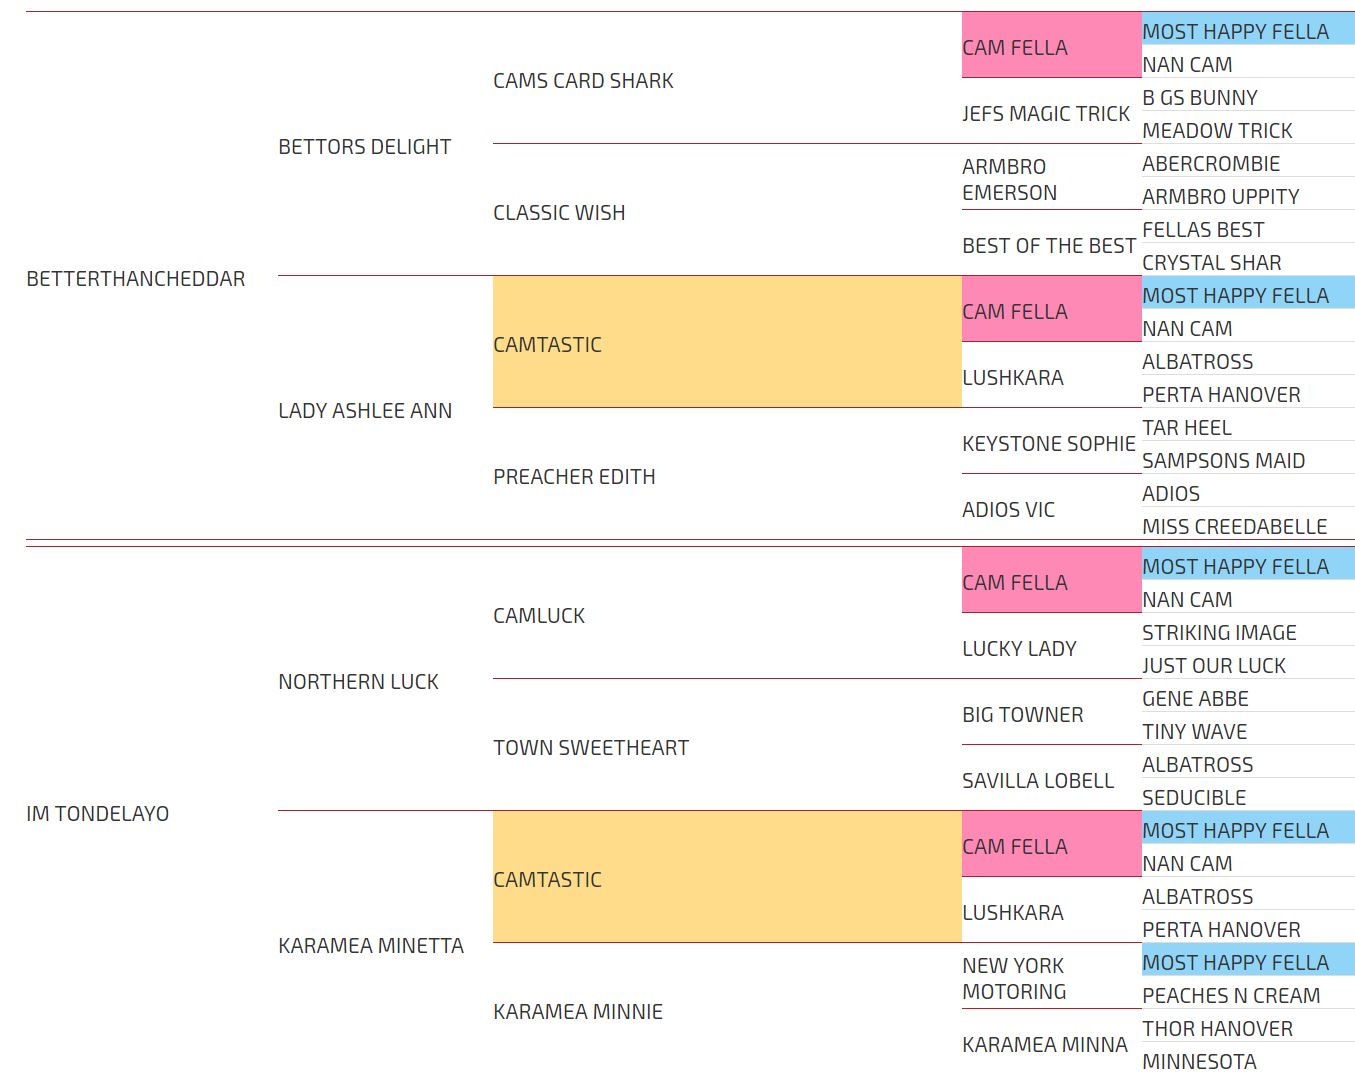
Task: Select BEST OF THE BEST ancestor
Action: [1048, 246]
